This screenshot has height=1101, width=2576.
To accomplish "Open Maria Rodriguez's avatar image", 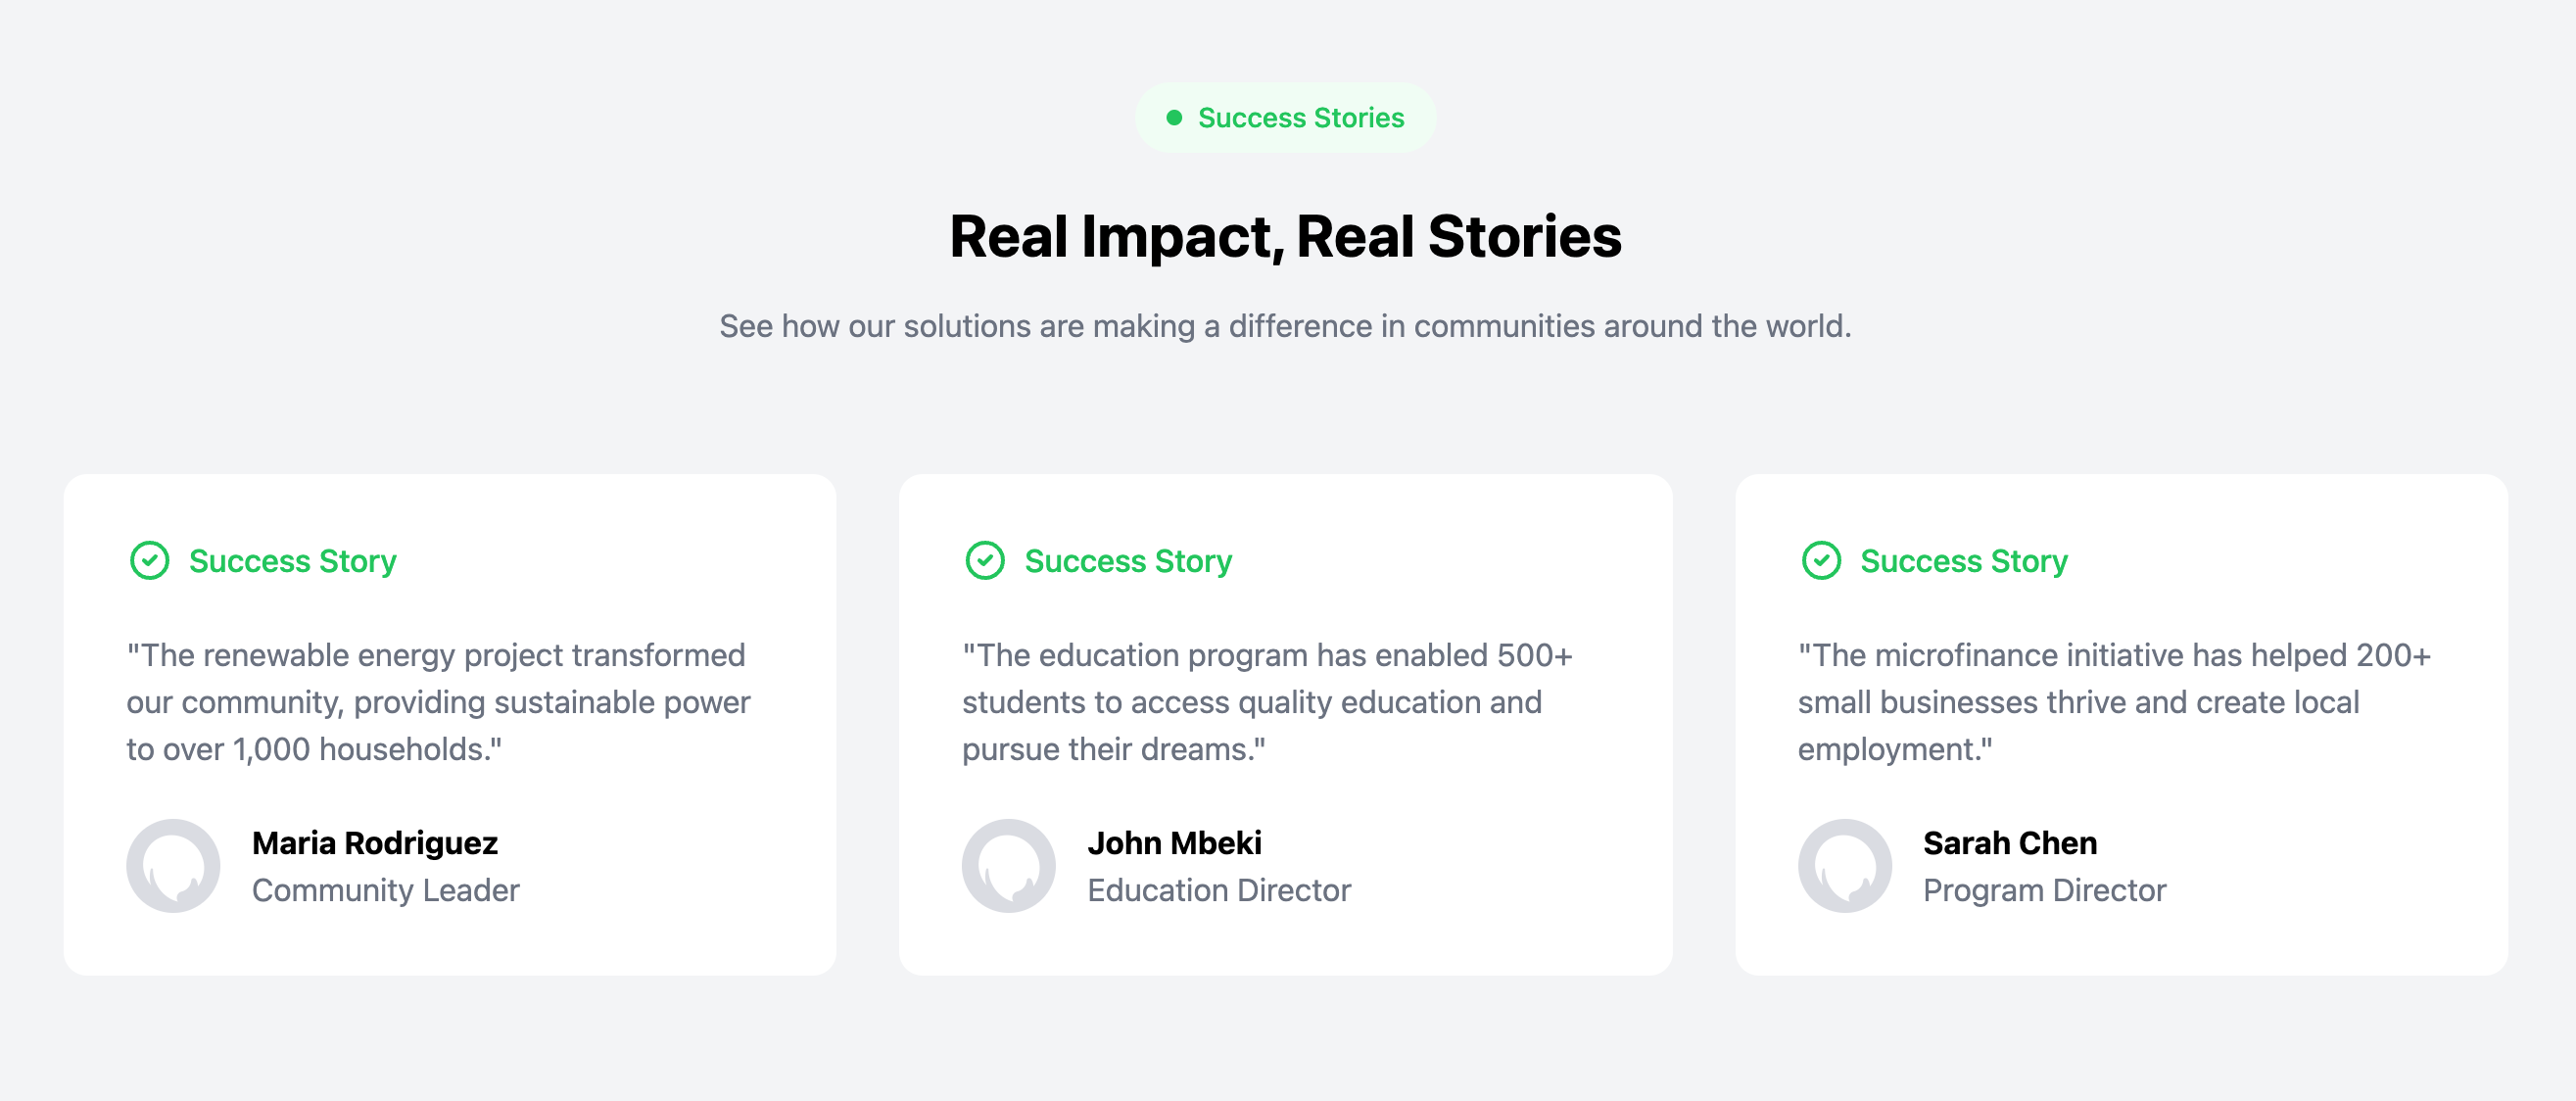I will click(173, 866).
